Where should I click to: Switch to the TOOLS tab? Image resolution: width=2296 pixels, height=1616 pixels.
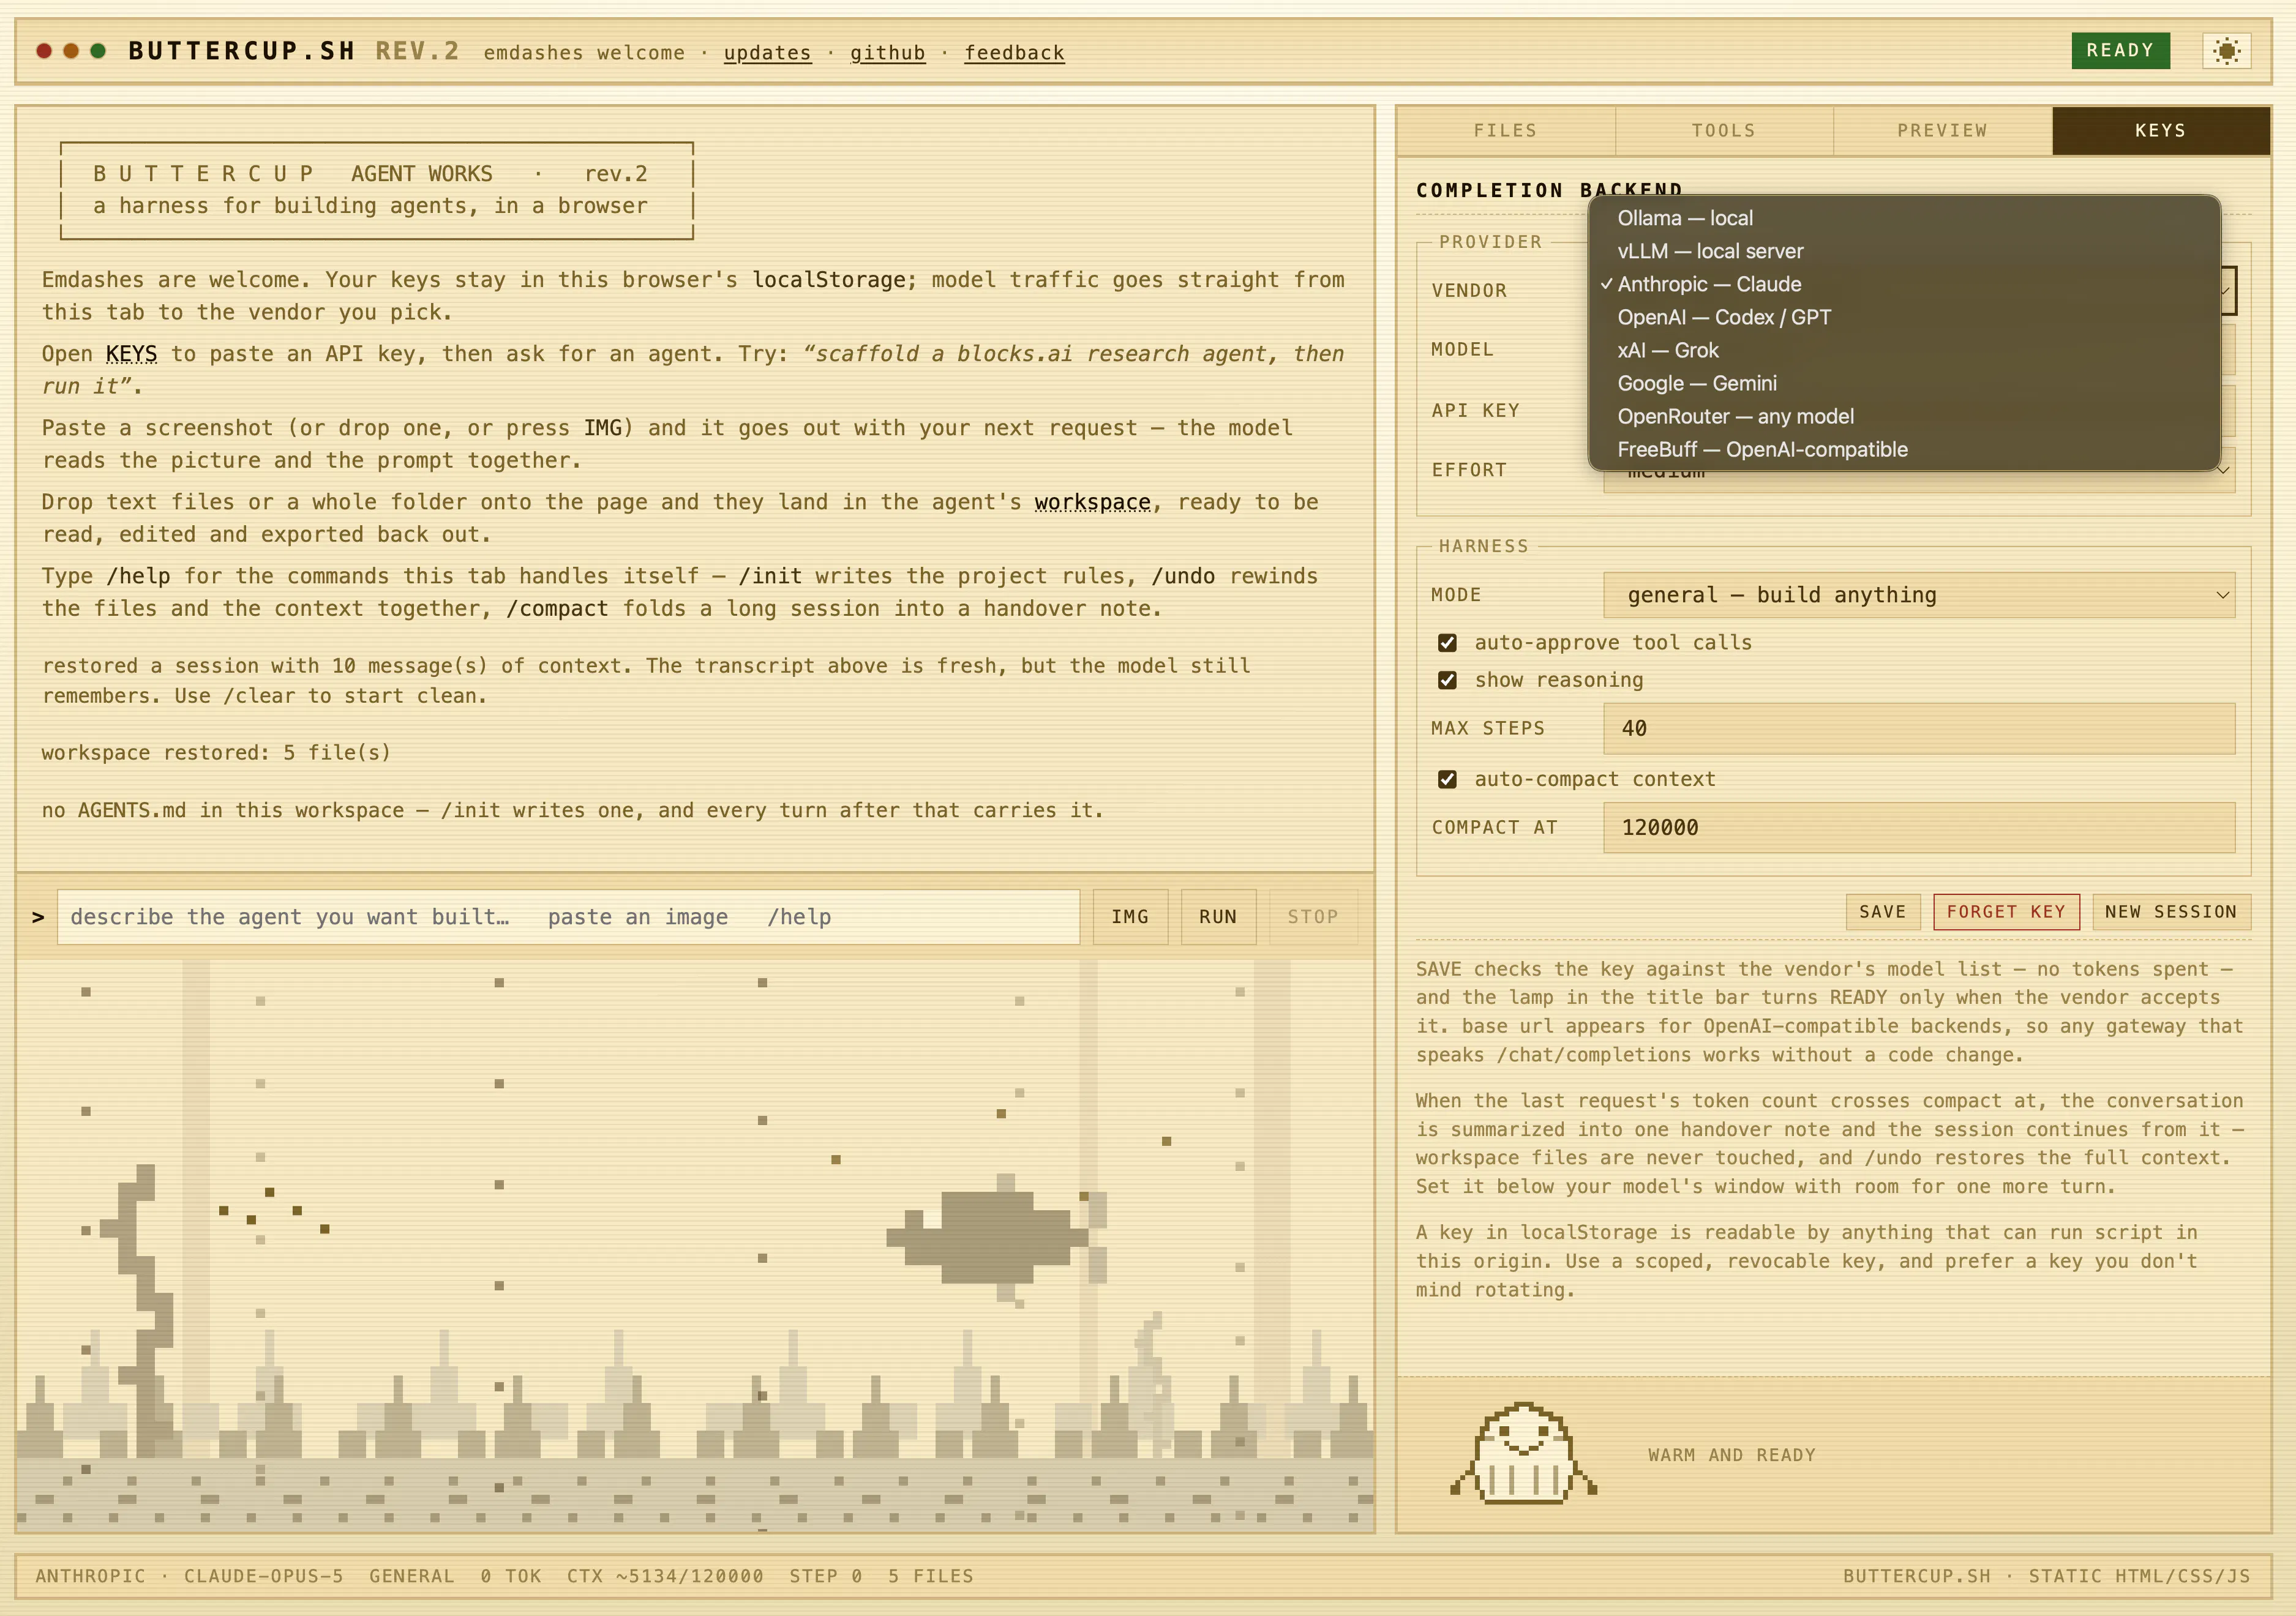point(1724,131)
